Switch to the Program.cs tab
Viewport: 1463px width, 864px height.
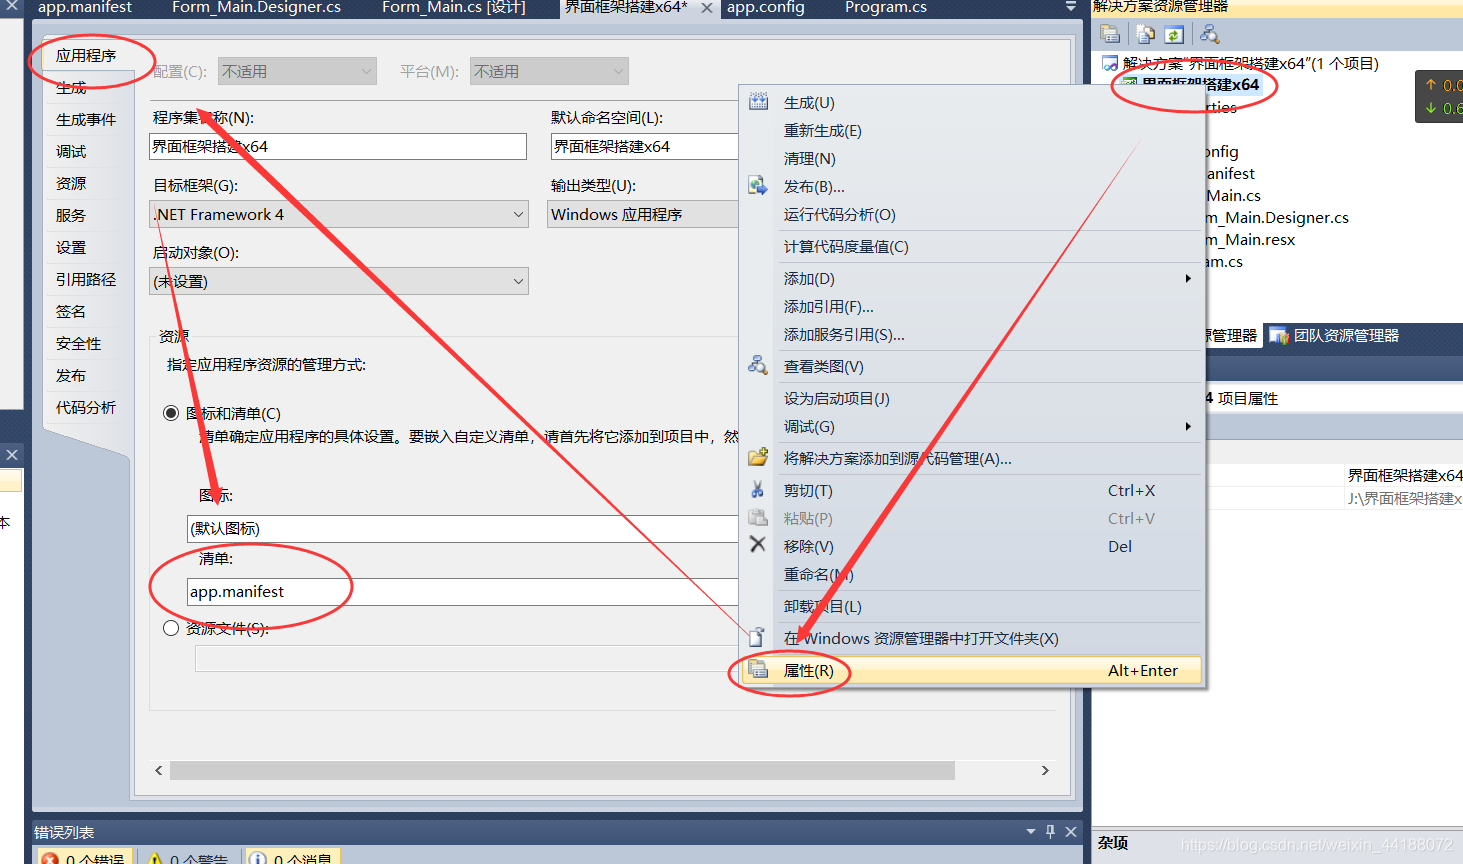(886, 8)
